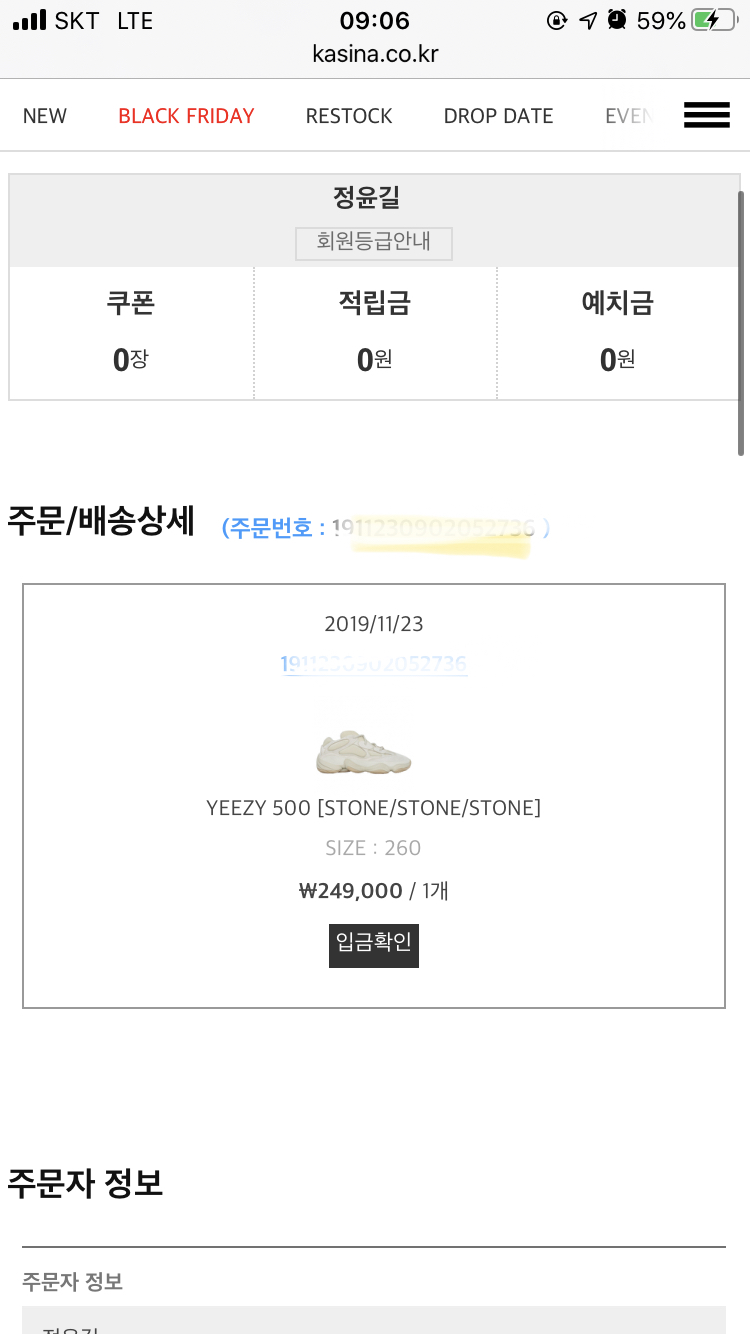
Task: Select the DROP DATE tab
Action: (498, 116)
